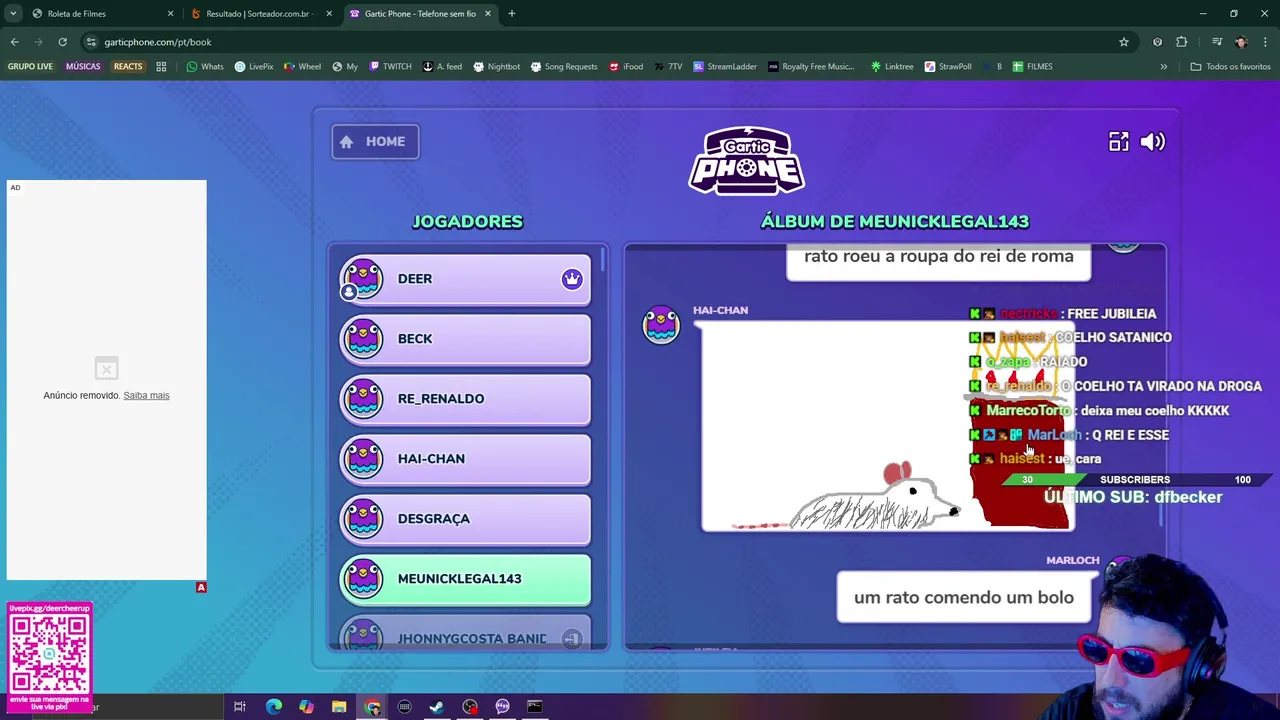
Task: Click the HAI-CHAN avatar beside the drawing
Action: tap(661, 325)
